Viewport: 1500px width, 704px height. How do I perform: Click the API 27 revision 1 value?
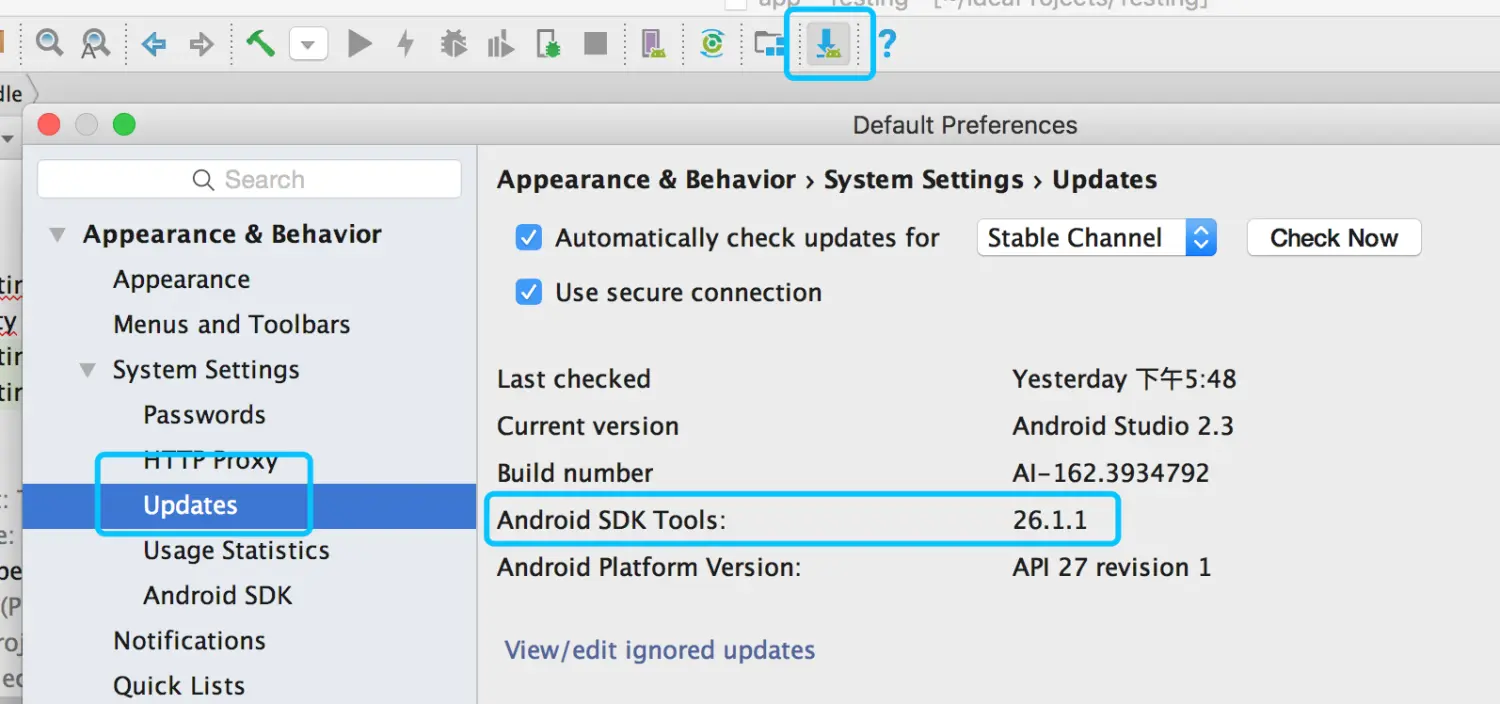click(x=1111, y=567)
